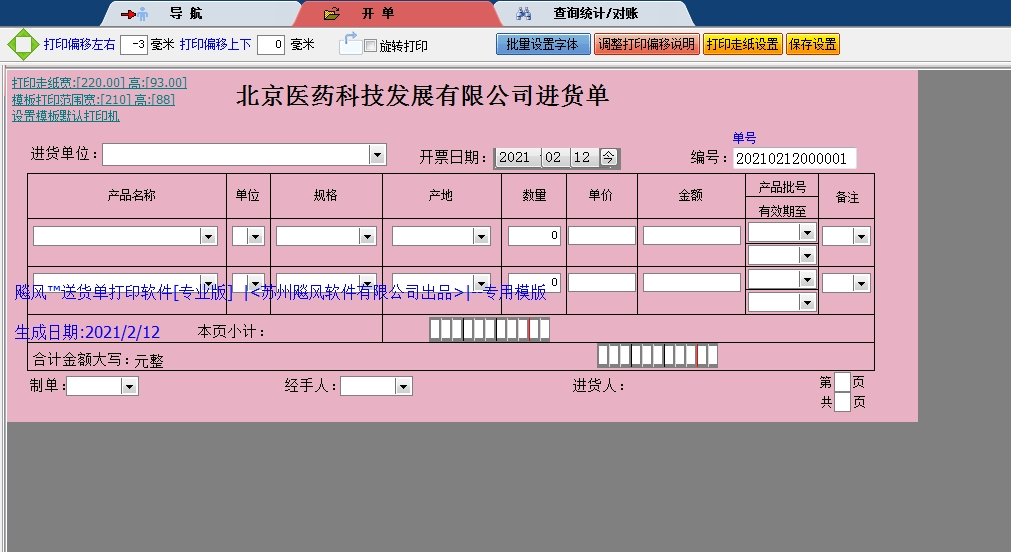Click the 批量设置字体 button

tap(543, 45)
